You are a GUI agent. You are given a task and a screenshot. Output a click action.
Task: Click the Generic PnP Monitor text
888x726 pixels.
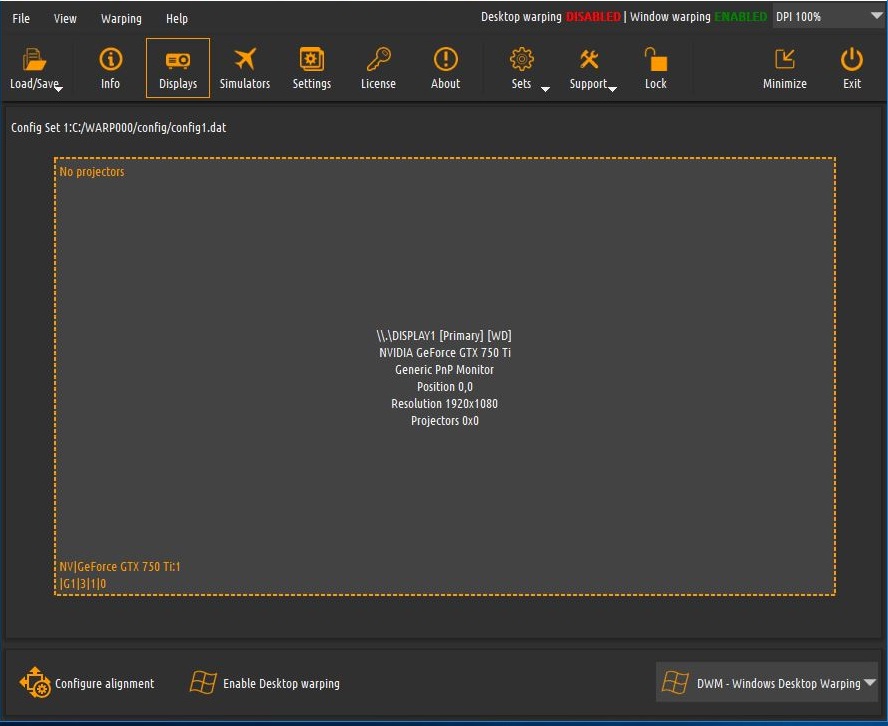(x=445, y=370)
